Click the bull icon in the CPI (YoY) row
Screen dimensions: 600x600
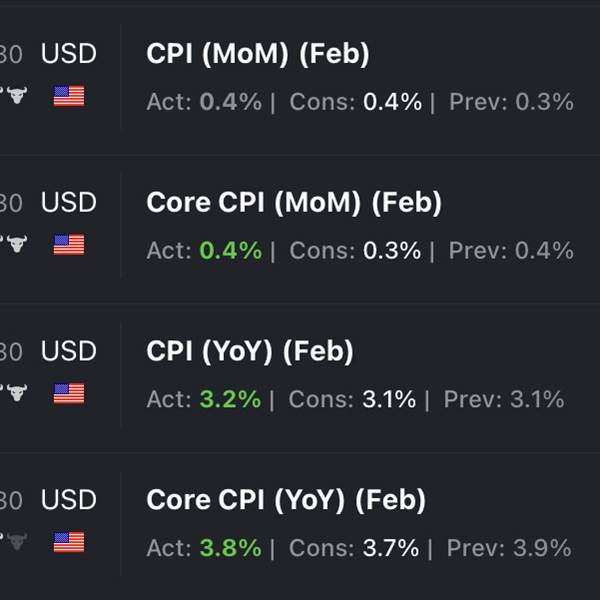[17, 393]
